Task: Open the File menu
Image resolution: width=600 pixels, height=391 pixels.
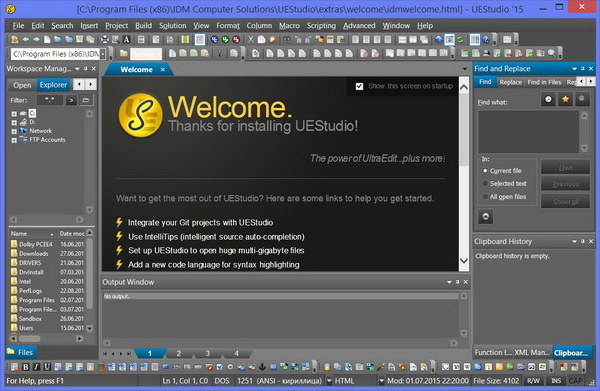Action: click(x=18, y=26)
